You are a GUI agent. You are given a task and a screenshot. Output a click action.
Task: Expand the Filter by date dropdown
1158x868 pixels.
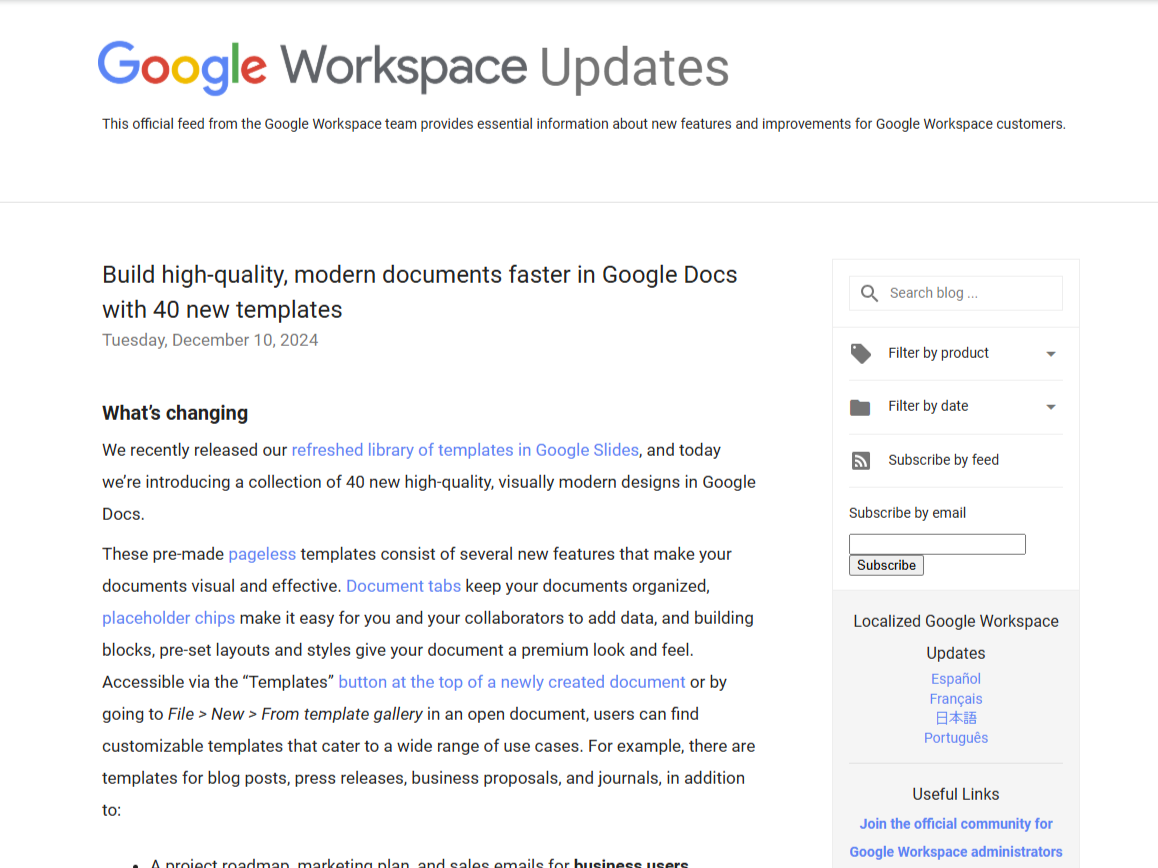click(929, 406)
